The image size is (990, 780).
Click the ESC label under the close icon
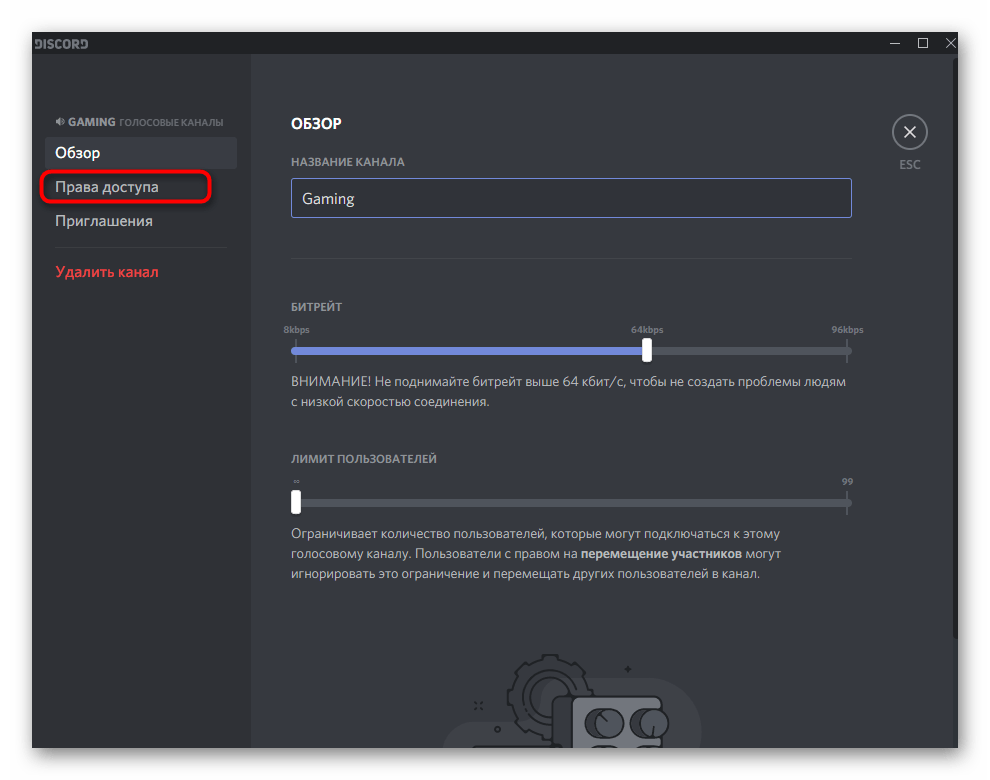[x=909, y=165]
